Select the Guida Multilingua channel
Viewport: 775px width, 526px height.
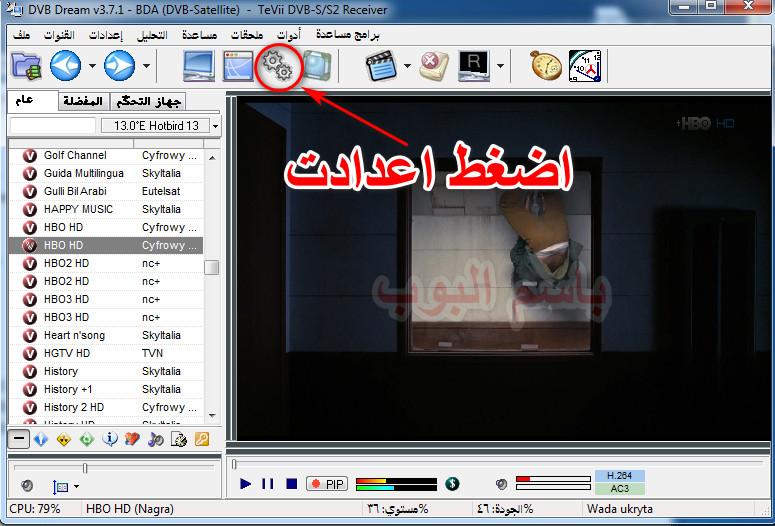(x=106, y=174)
